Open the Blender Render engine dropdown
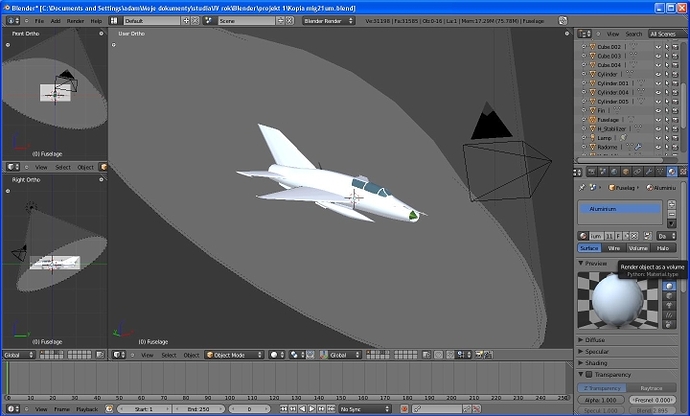Image resolution: width=690 pixels, height=416 pixels. pyautogui.click(x=328, y=21)
